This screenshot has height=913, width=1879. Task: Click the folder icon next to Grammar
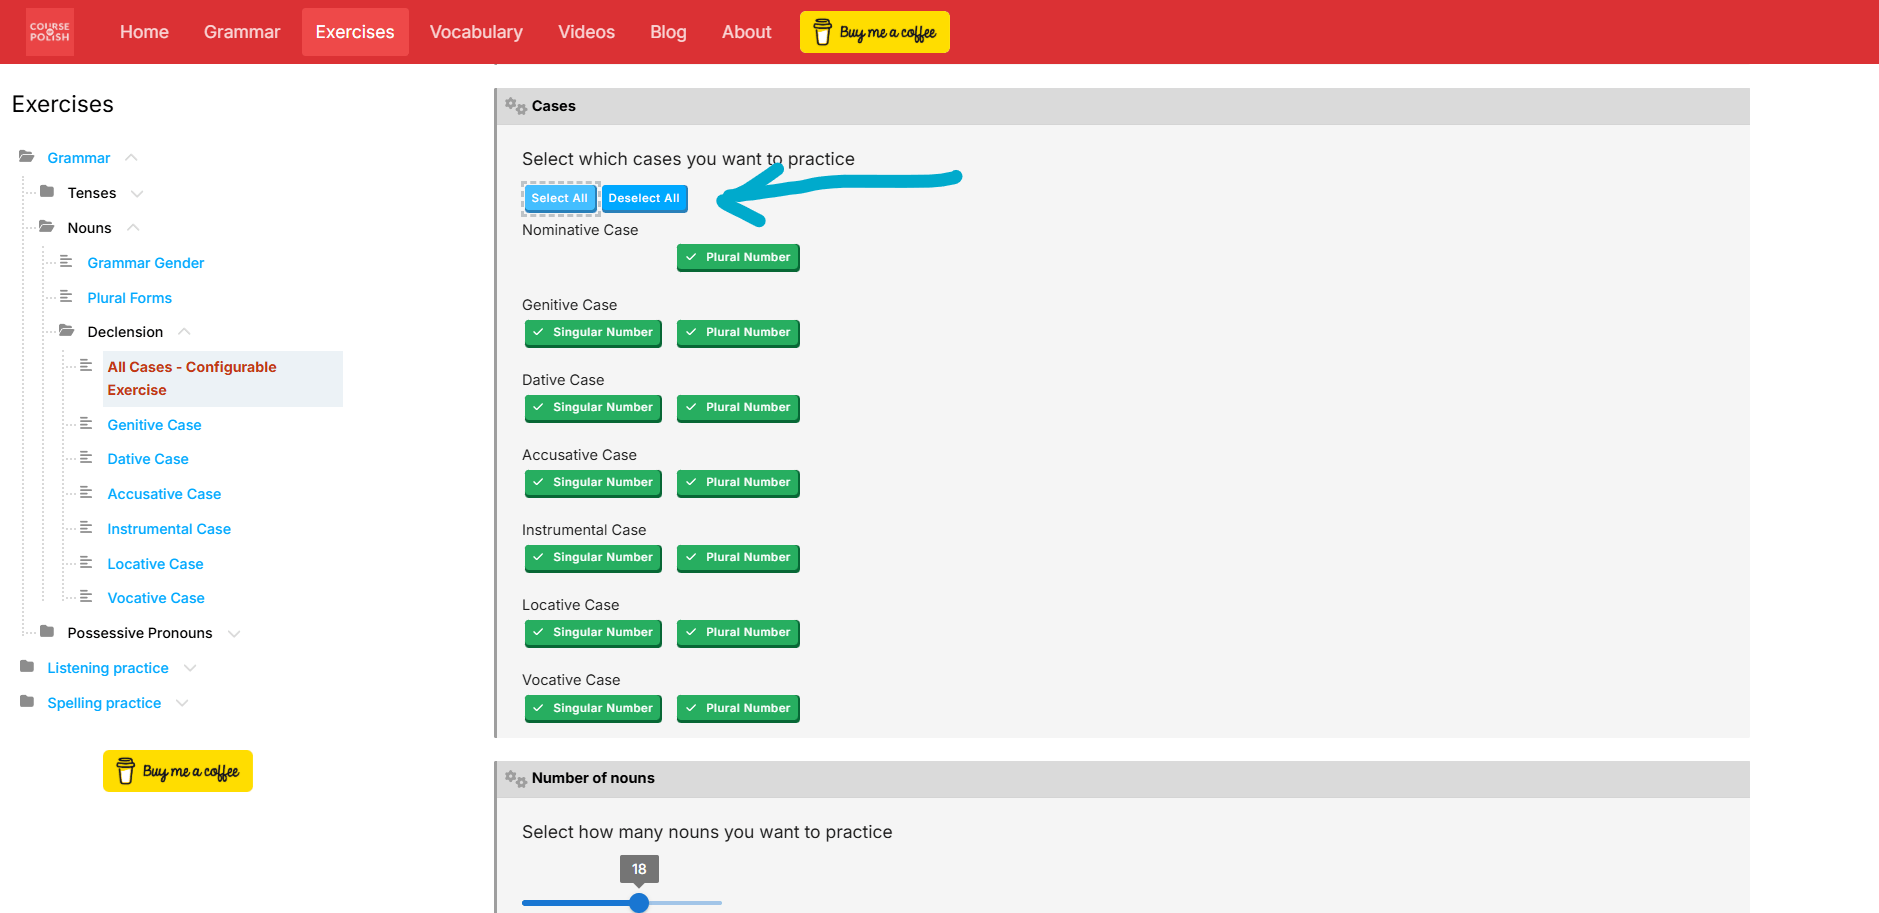tap(26, 156)
